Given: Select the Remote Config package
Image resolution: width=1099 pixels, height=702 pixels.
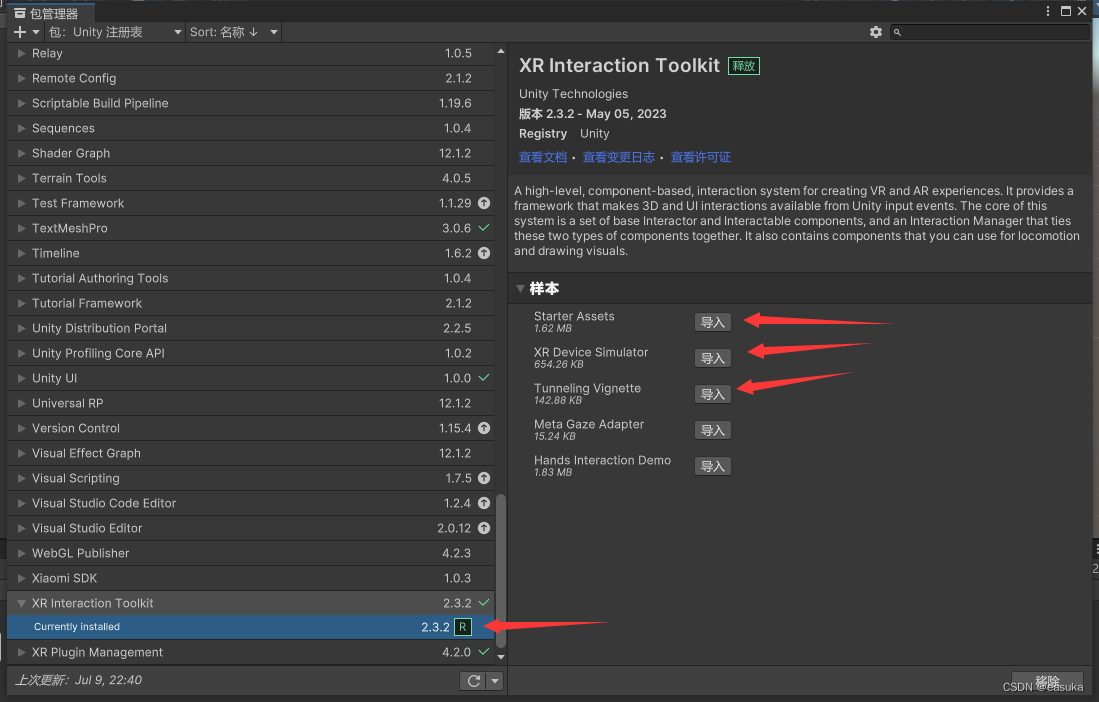Looking at the screenshot, I should coord(250,78).
